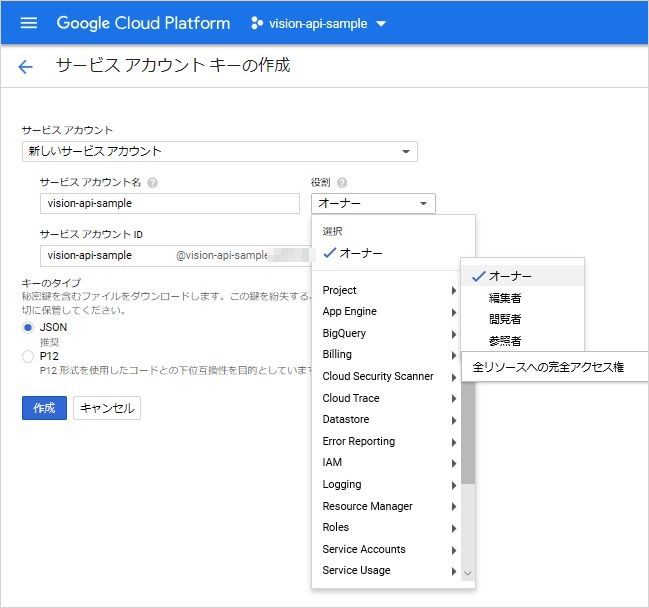649x608 pixels.
Task: Select 編集者 role in the submenu
Action: [522, 298]
